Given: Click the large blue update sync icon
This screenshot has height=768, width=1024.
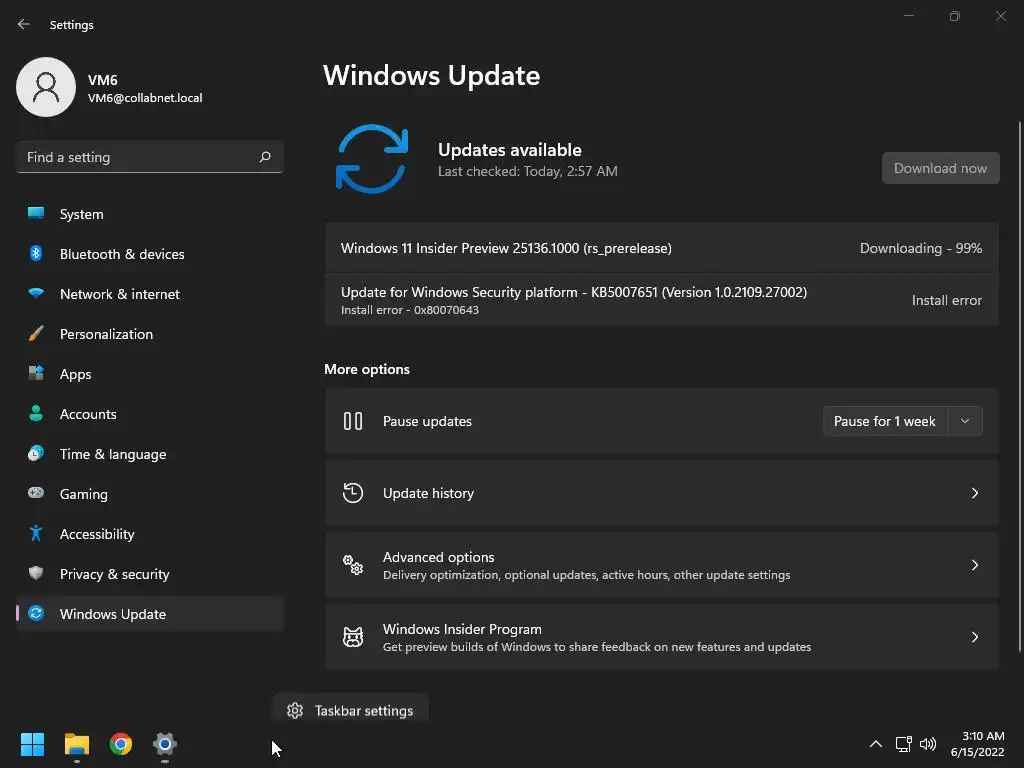Looking at the screenshot, I should coord(372,159).
